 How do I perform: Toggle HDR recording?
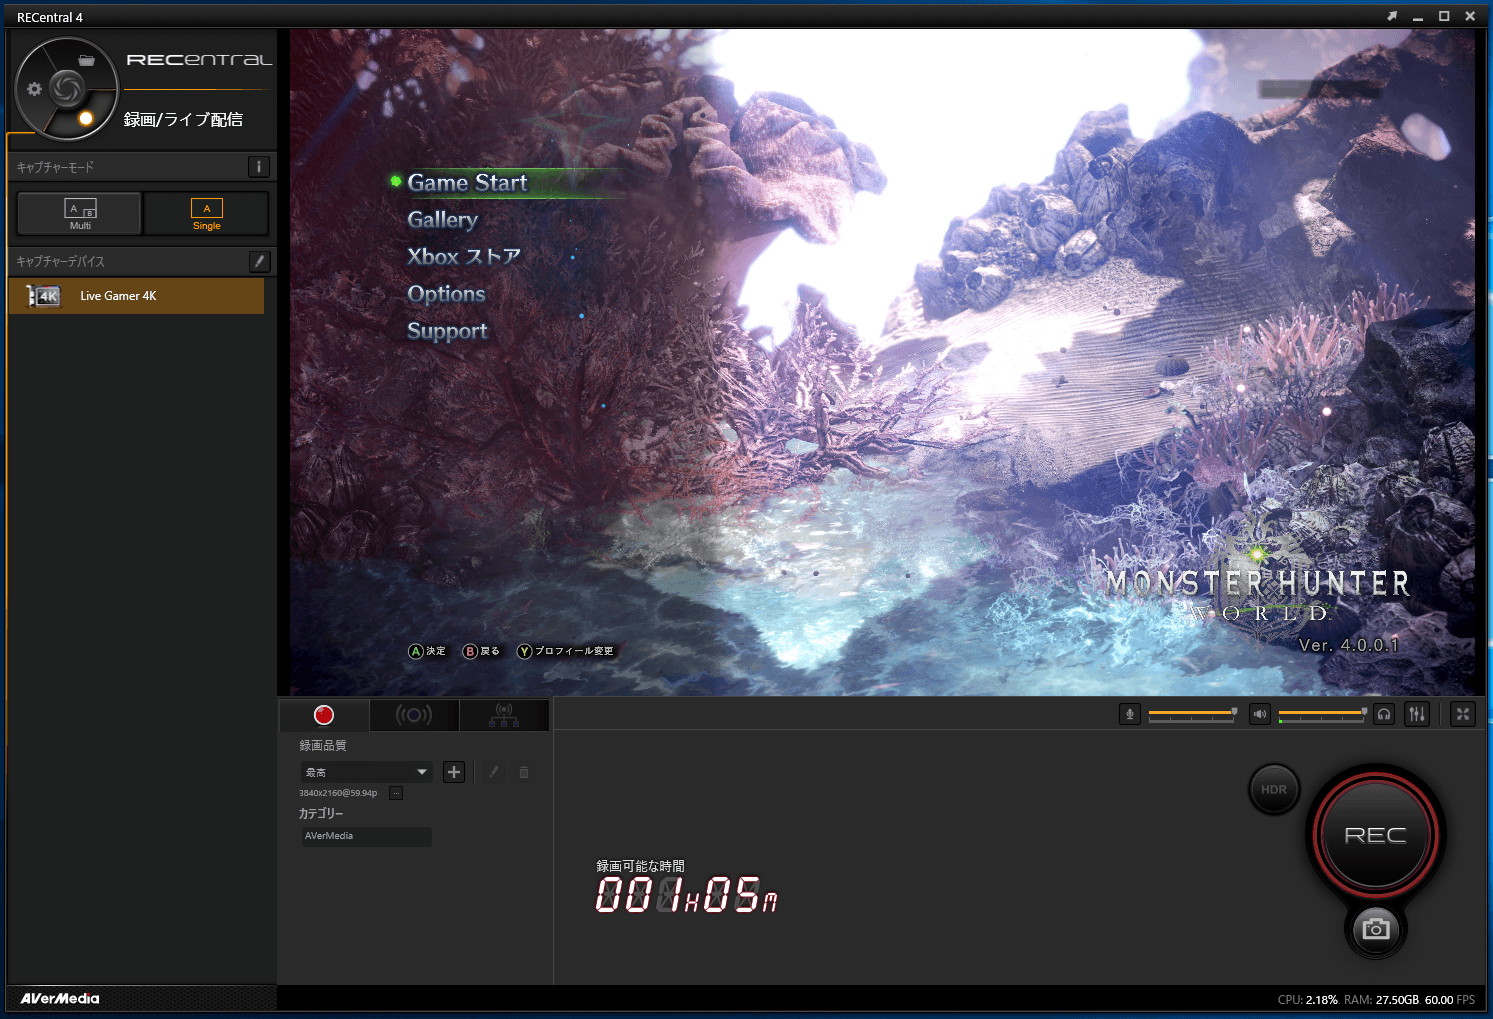click(x=1274, y=789)
